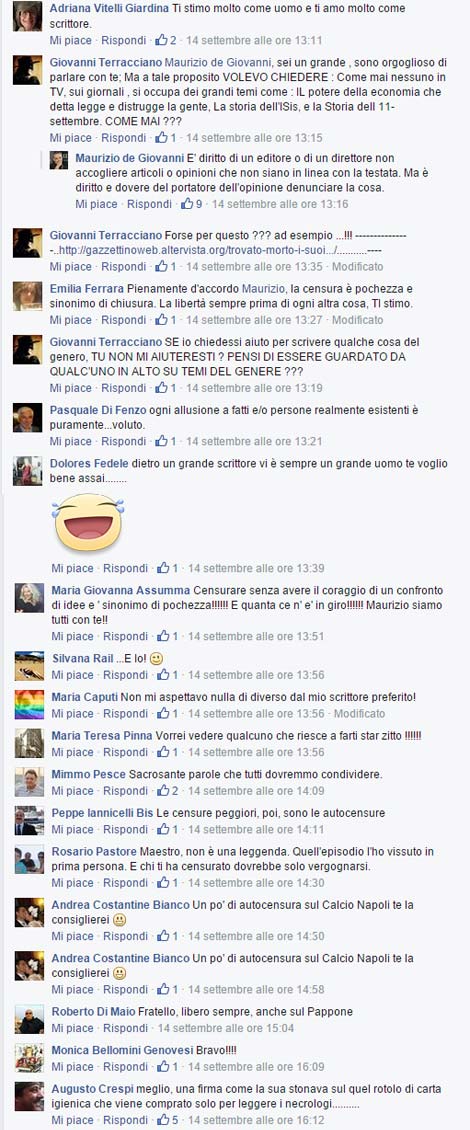The height and width of the screenshot is (1130, 470).
Task: Reply to Pasquale Di Fenzo's comment via Rispondi
Action: click(123, 441)
